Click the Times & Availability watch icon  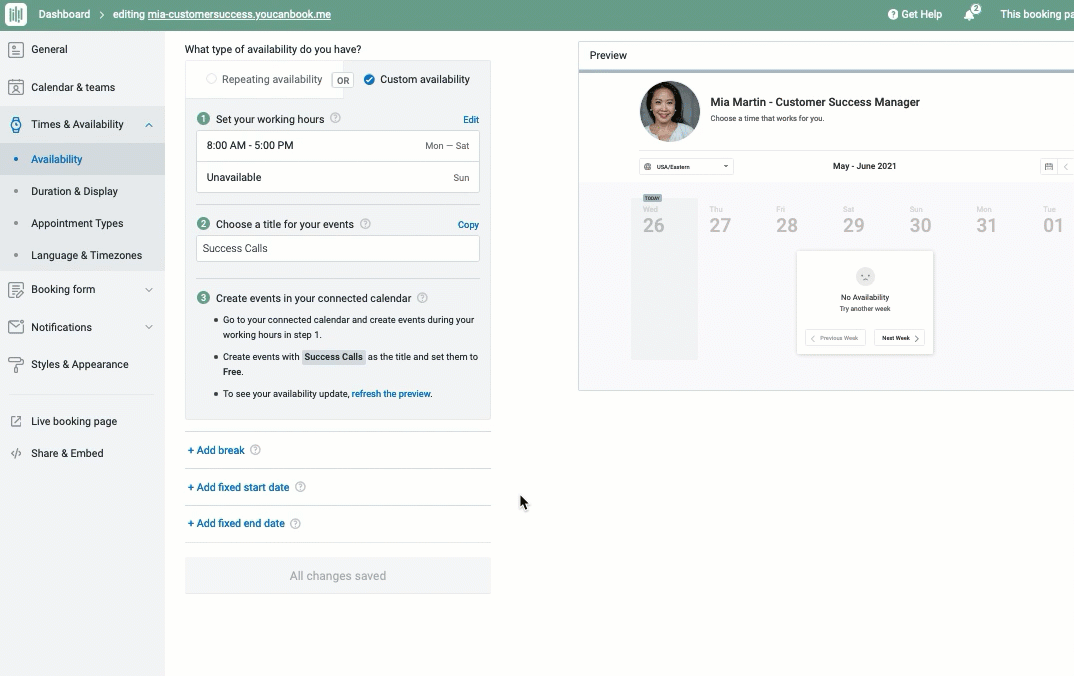[x=16, y=125]
